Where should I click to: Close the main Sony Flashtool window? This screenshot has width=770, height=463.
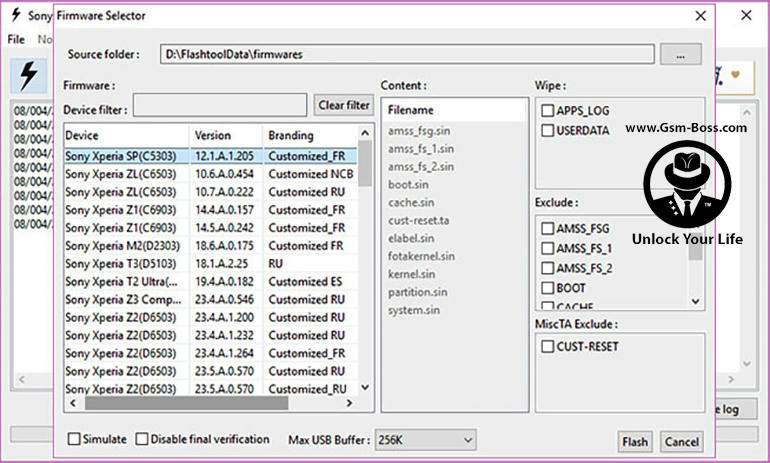[746, 15]
